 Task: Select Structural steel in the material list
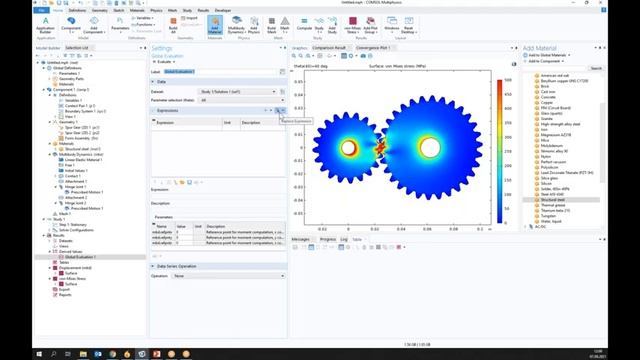click(552, 200)
